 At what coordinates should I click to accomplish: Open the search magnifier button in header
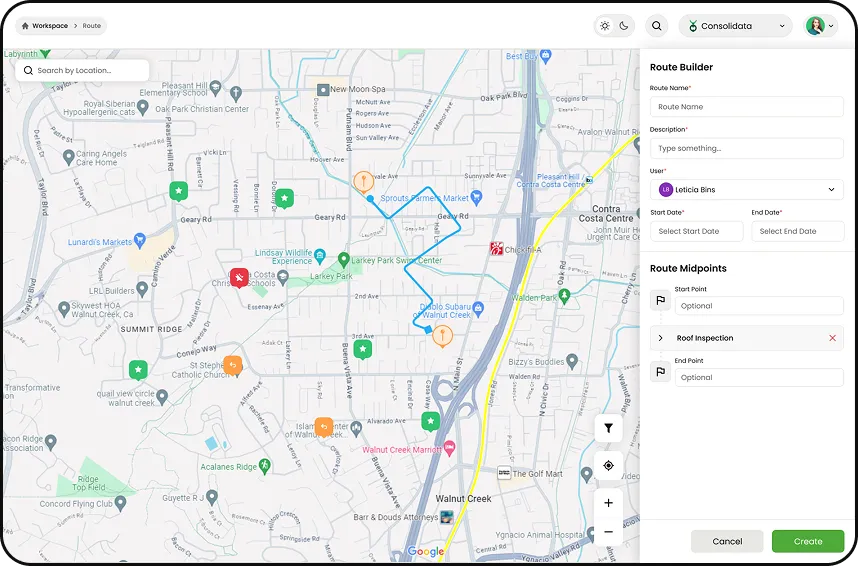(x=657, y=26)
